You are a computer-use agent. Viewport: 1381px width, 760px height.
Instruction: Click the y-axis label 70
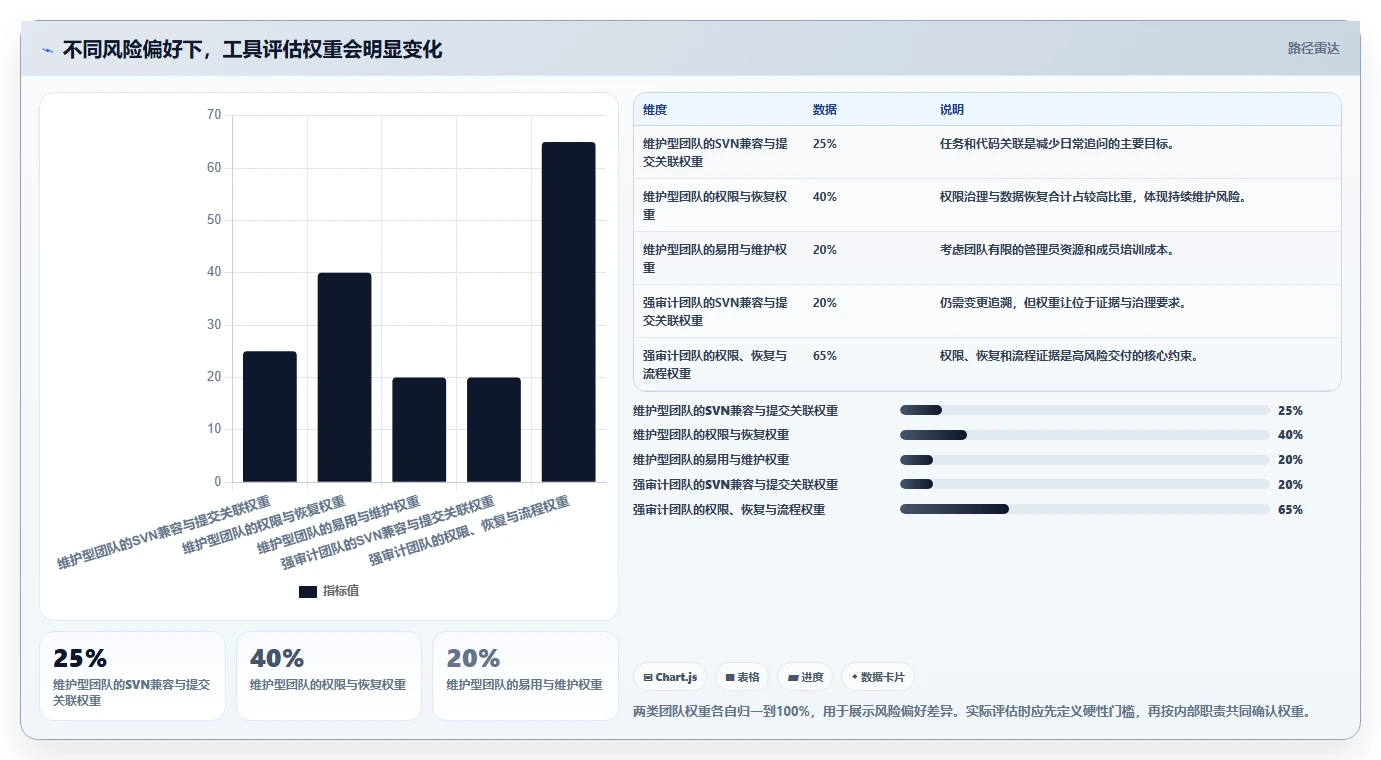coord(214,115)
